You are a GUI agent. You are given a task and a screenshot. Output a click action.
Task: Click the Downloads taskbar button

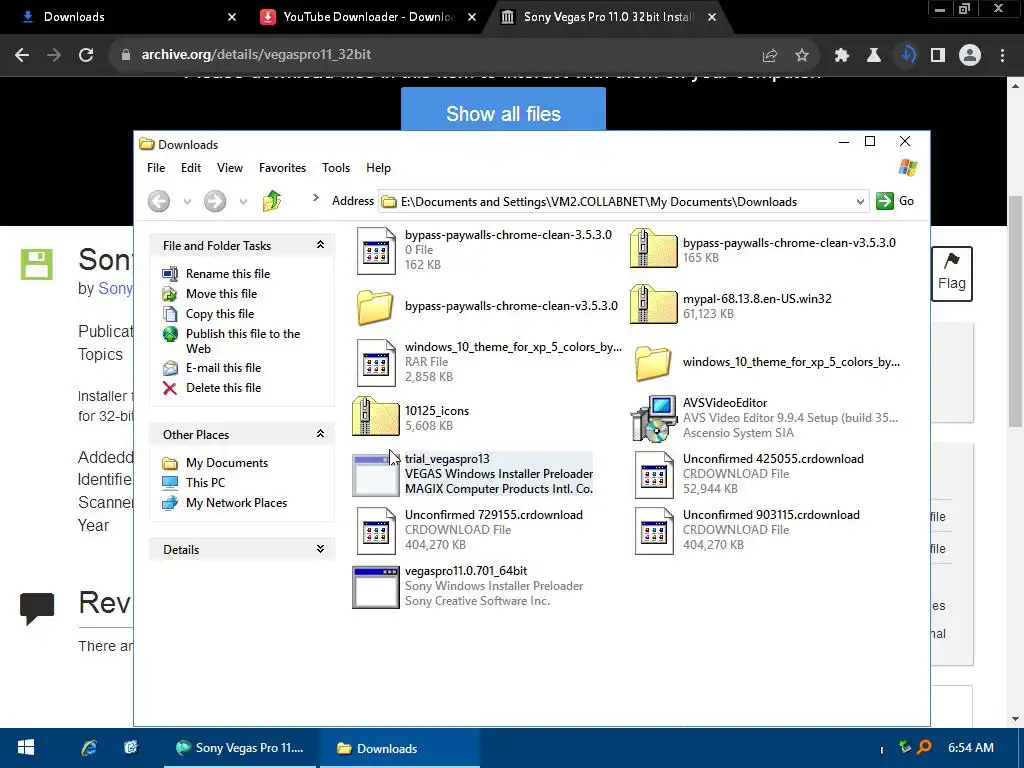[x=400, y=748]
